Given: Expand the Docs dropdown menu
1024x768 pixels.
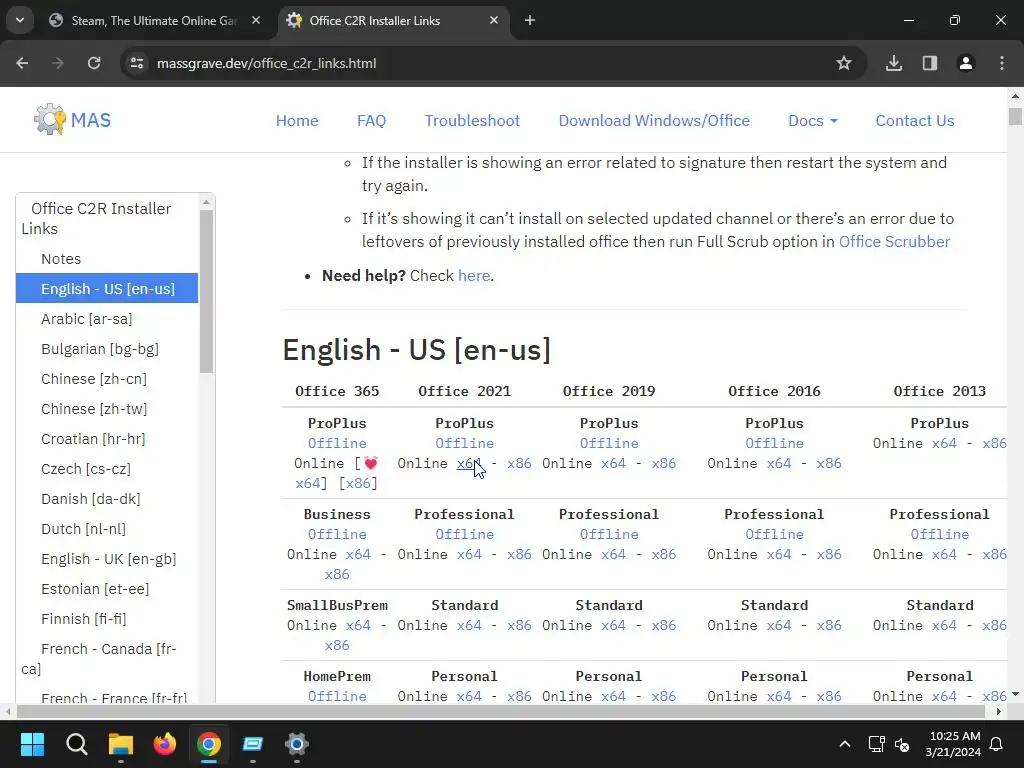Looking at the screenshot, I should click(x=813, y=120).
